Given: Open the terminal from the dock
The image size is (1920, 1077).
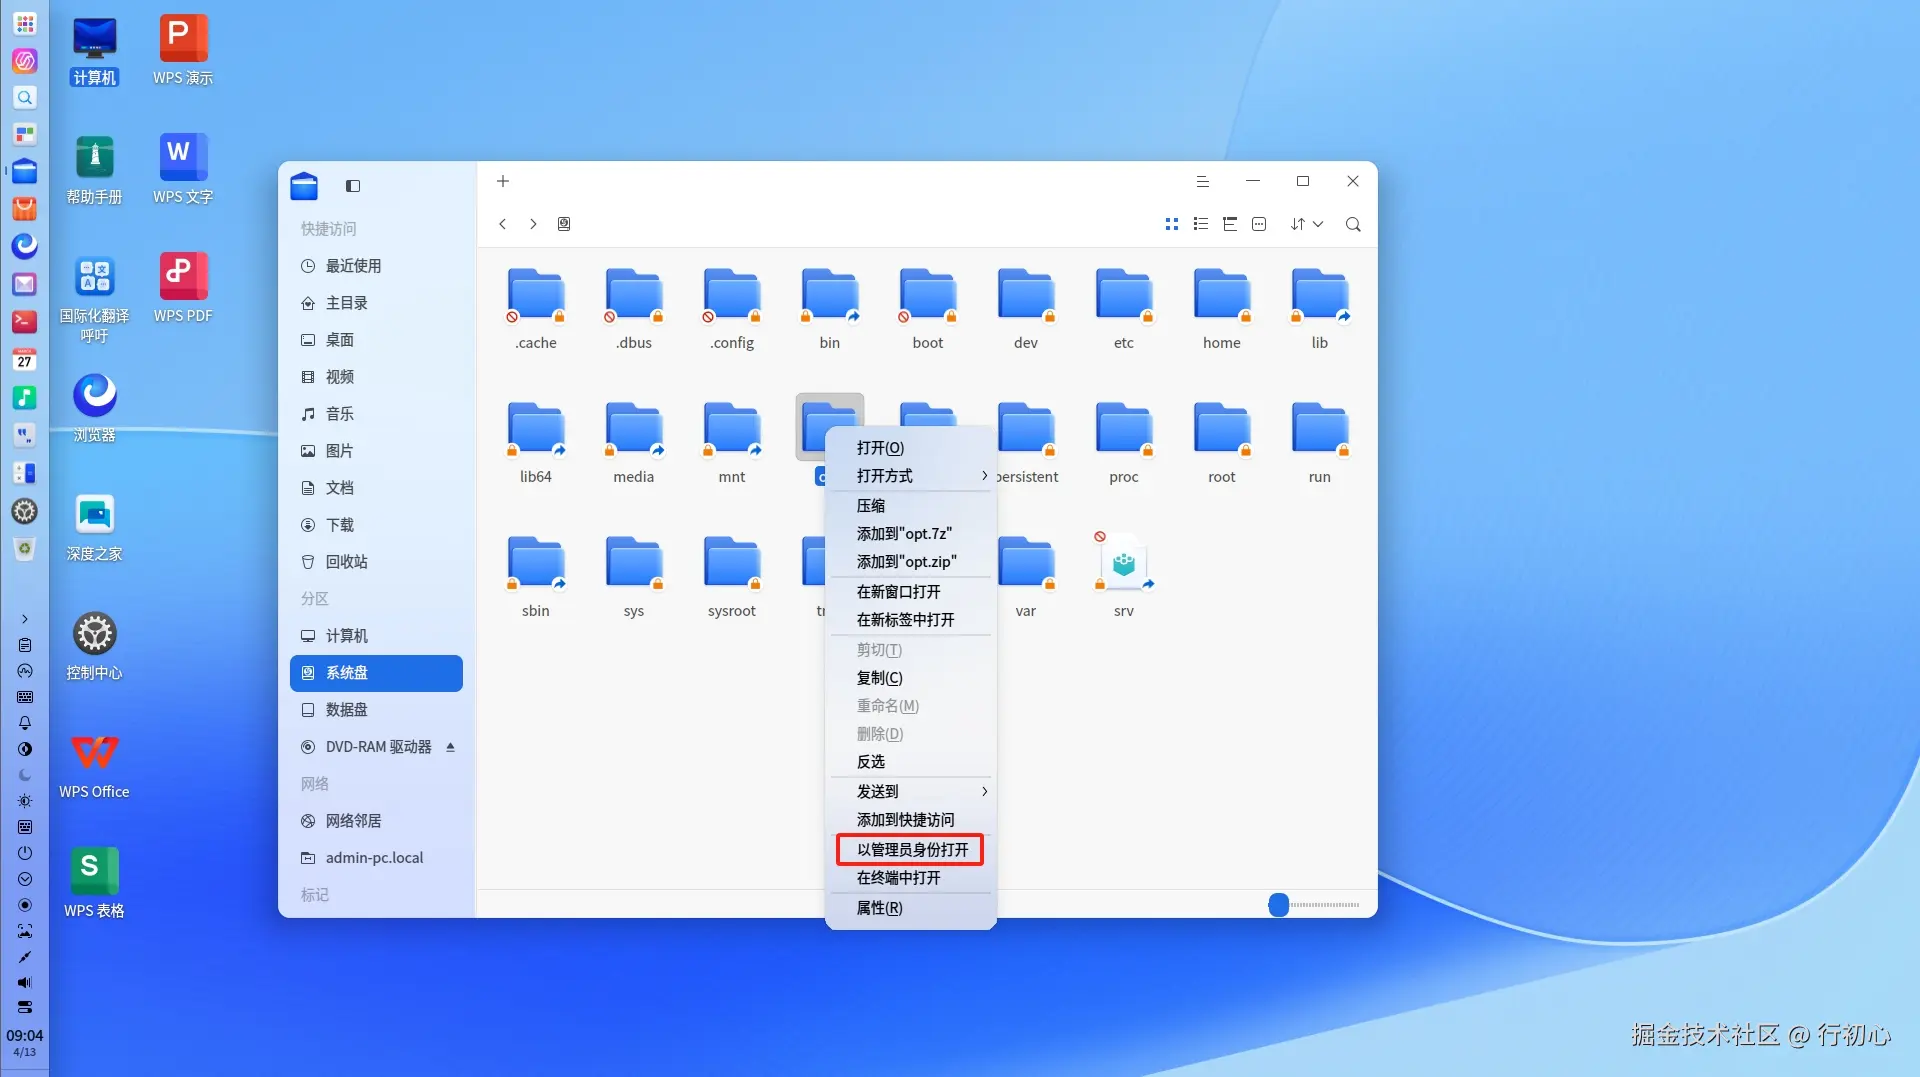Looking at the screenshot, I should point(25,321).
